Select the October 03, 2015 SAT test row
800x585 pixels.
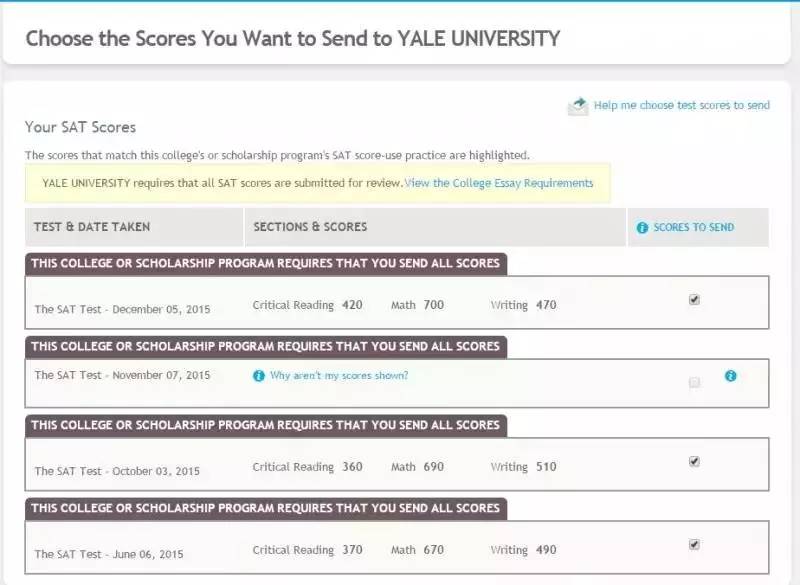click(397, 464)
